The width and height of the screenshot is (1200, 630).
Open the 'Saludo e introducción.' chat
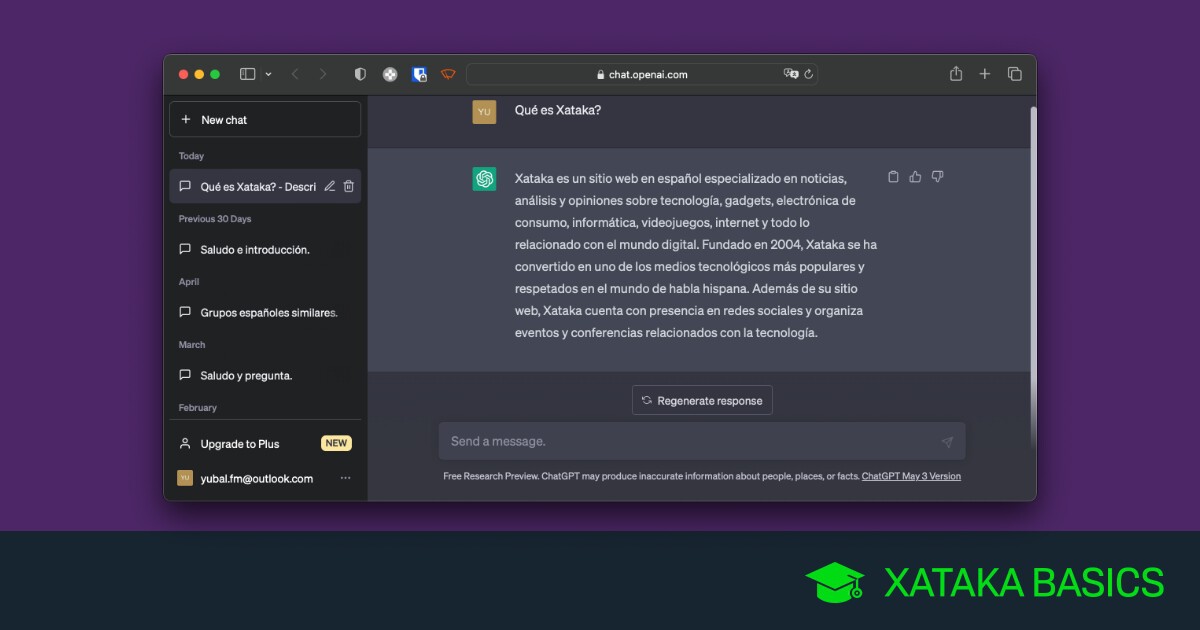click(x=255, y=250)
